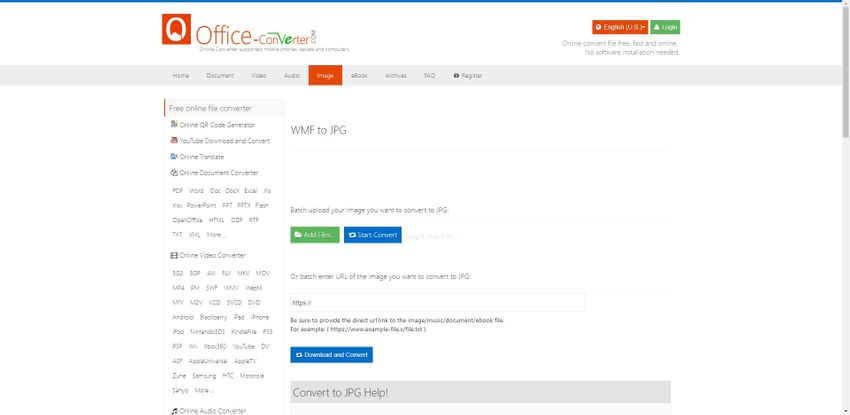This screenshot has width=850, height=415.
Task: Click the Online Translate icon
Action: click(x=174, y=156)
